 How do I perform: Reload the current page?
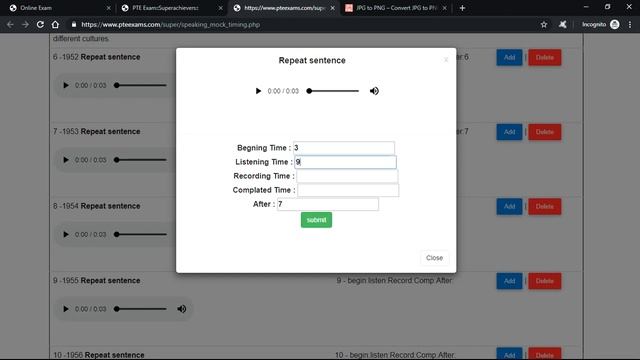40,24
